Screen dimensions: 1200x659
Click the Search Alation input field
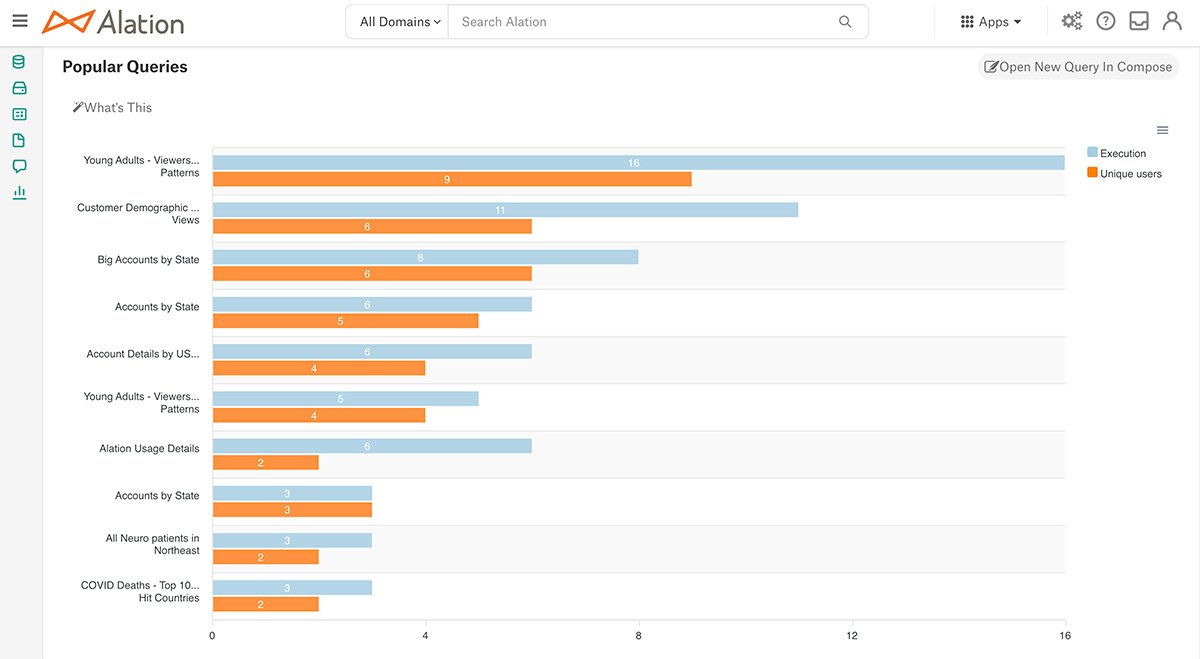645,22
